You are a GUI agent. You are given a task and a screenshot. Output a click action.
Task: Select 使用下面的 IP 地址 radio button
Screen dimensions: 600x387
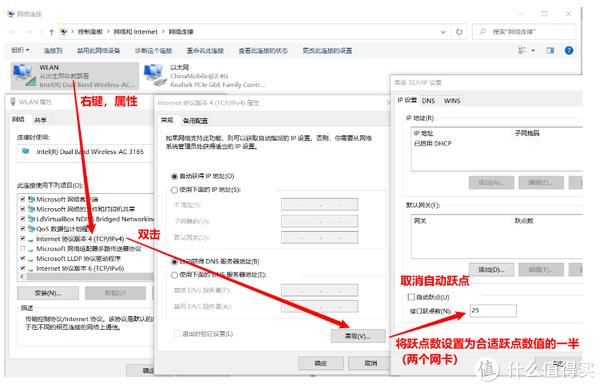point(174,190)
